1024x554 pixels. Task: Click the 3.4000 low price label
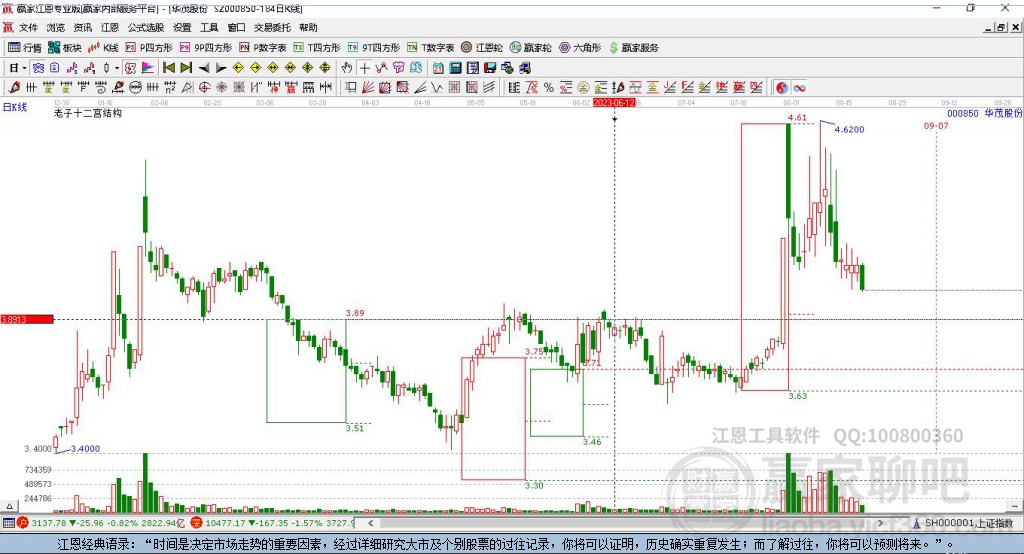86,448
